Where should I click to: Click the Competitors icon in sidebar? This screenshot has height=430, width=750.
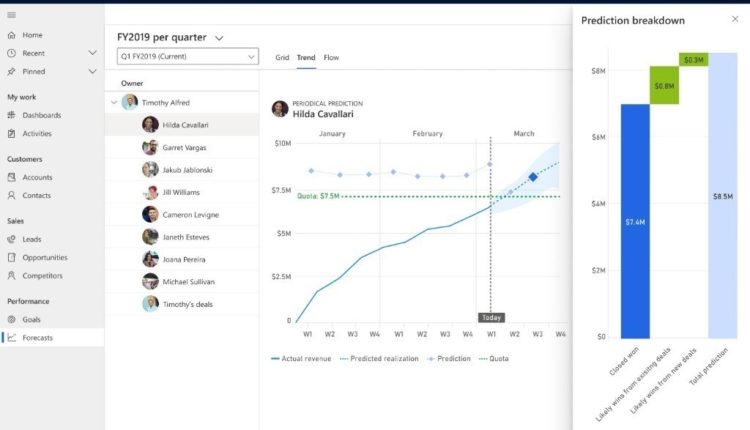coord(11,275)
